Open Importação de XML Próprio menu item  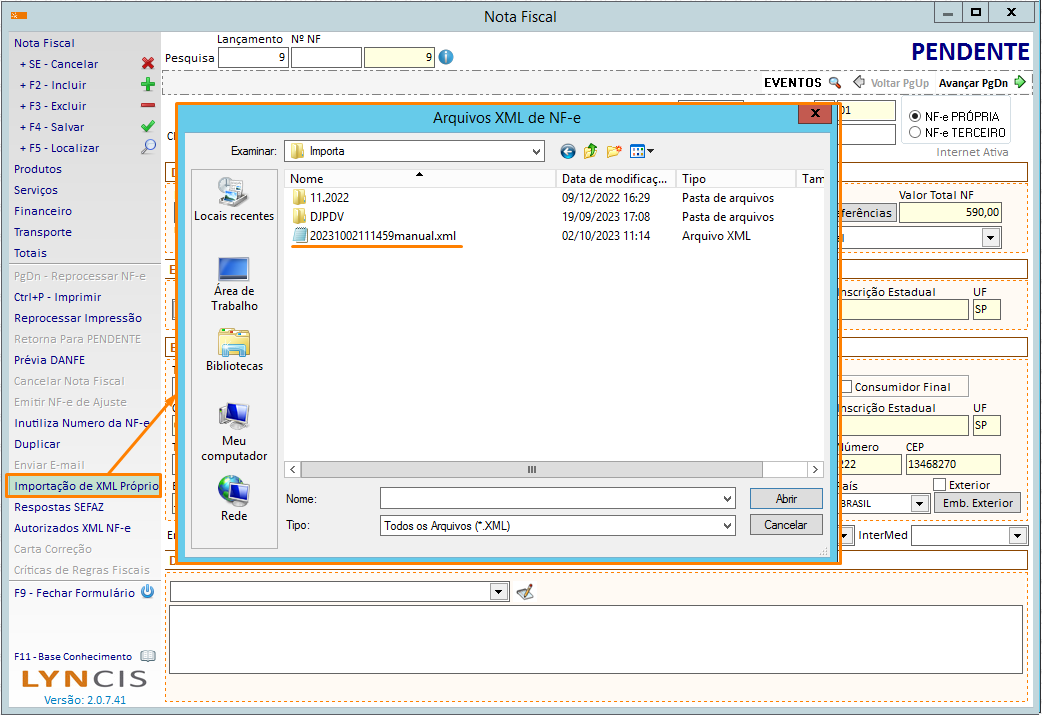pos(85,486)
